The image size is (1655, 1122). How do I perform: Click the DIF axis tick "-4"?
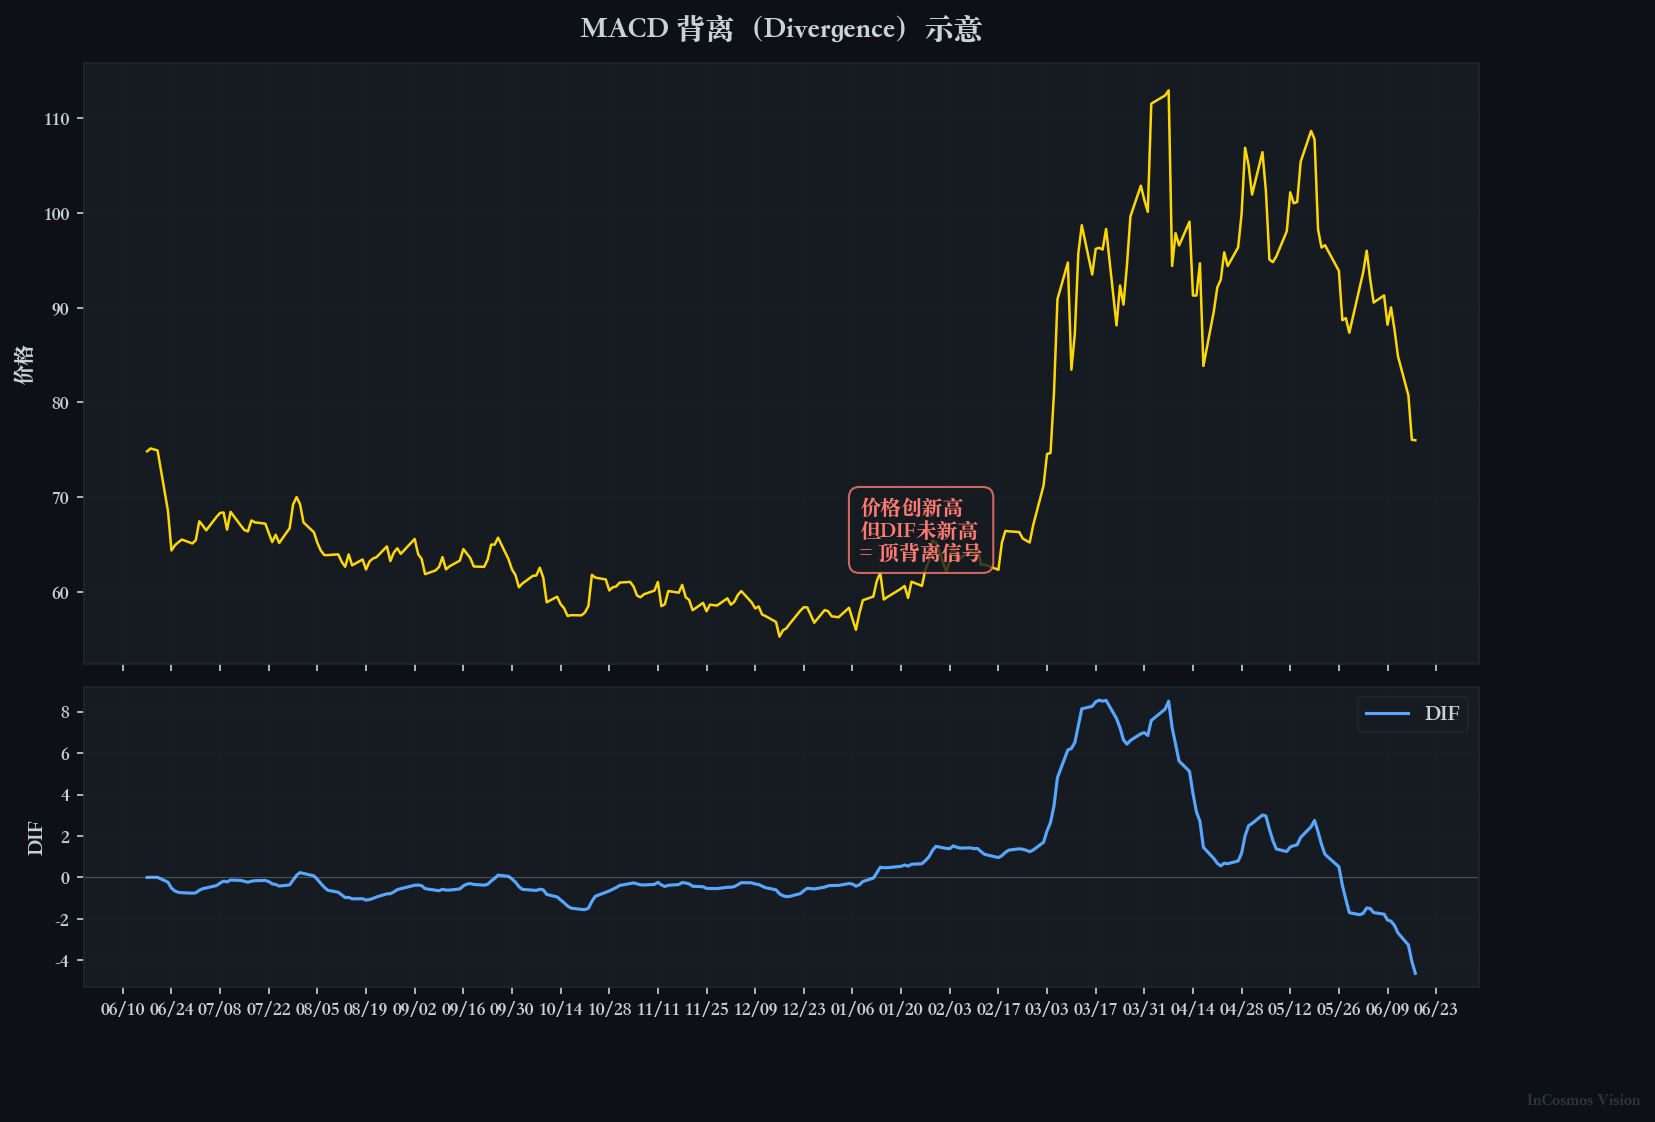(x=63, y=961)
